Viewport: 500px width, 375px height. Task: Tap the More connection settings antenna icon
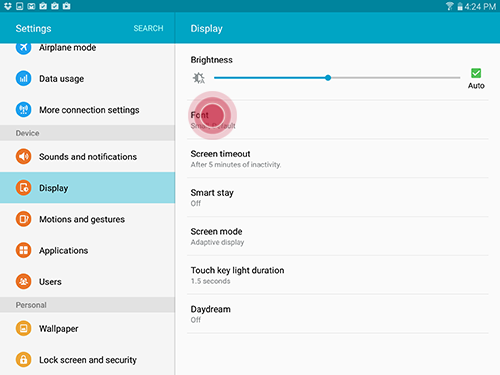click(23, 109)
